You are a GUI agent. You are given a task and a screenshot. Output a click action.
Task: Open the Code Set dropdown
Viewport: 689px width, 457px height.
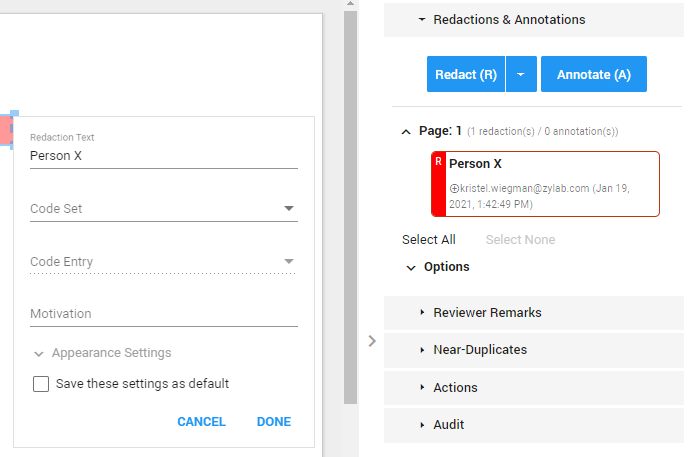(x=164, y=209)
